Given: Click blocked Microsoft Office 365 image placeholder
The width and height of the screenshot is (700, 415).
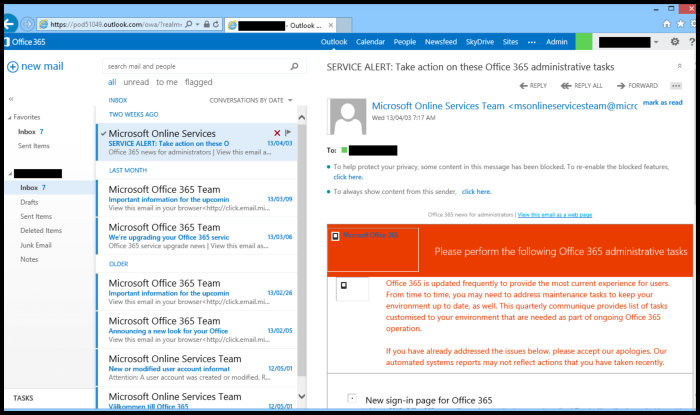Looking at the screenshot, I should click(373, 249).
